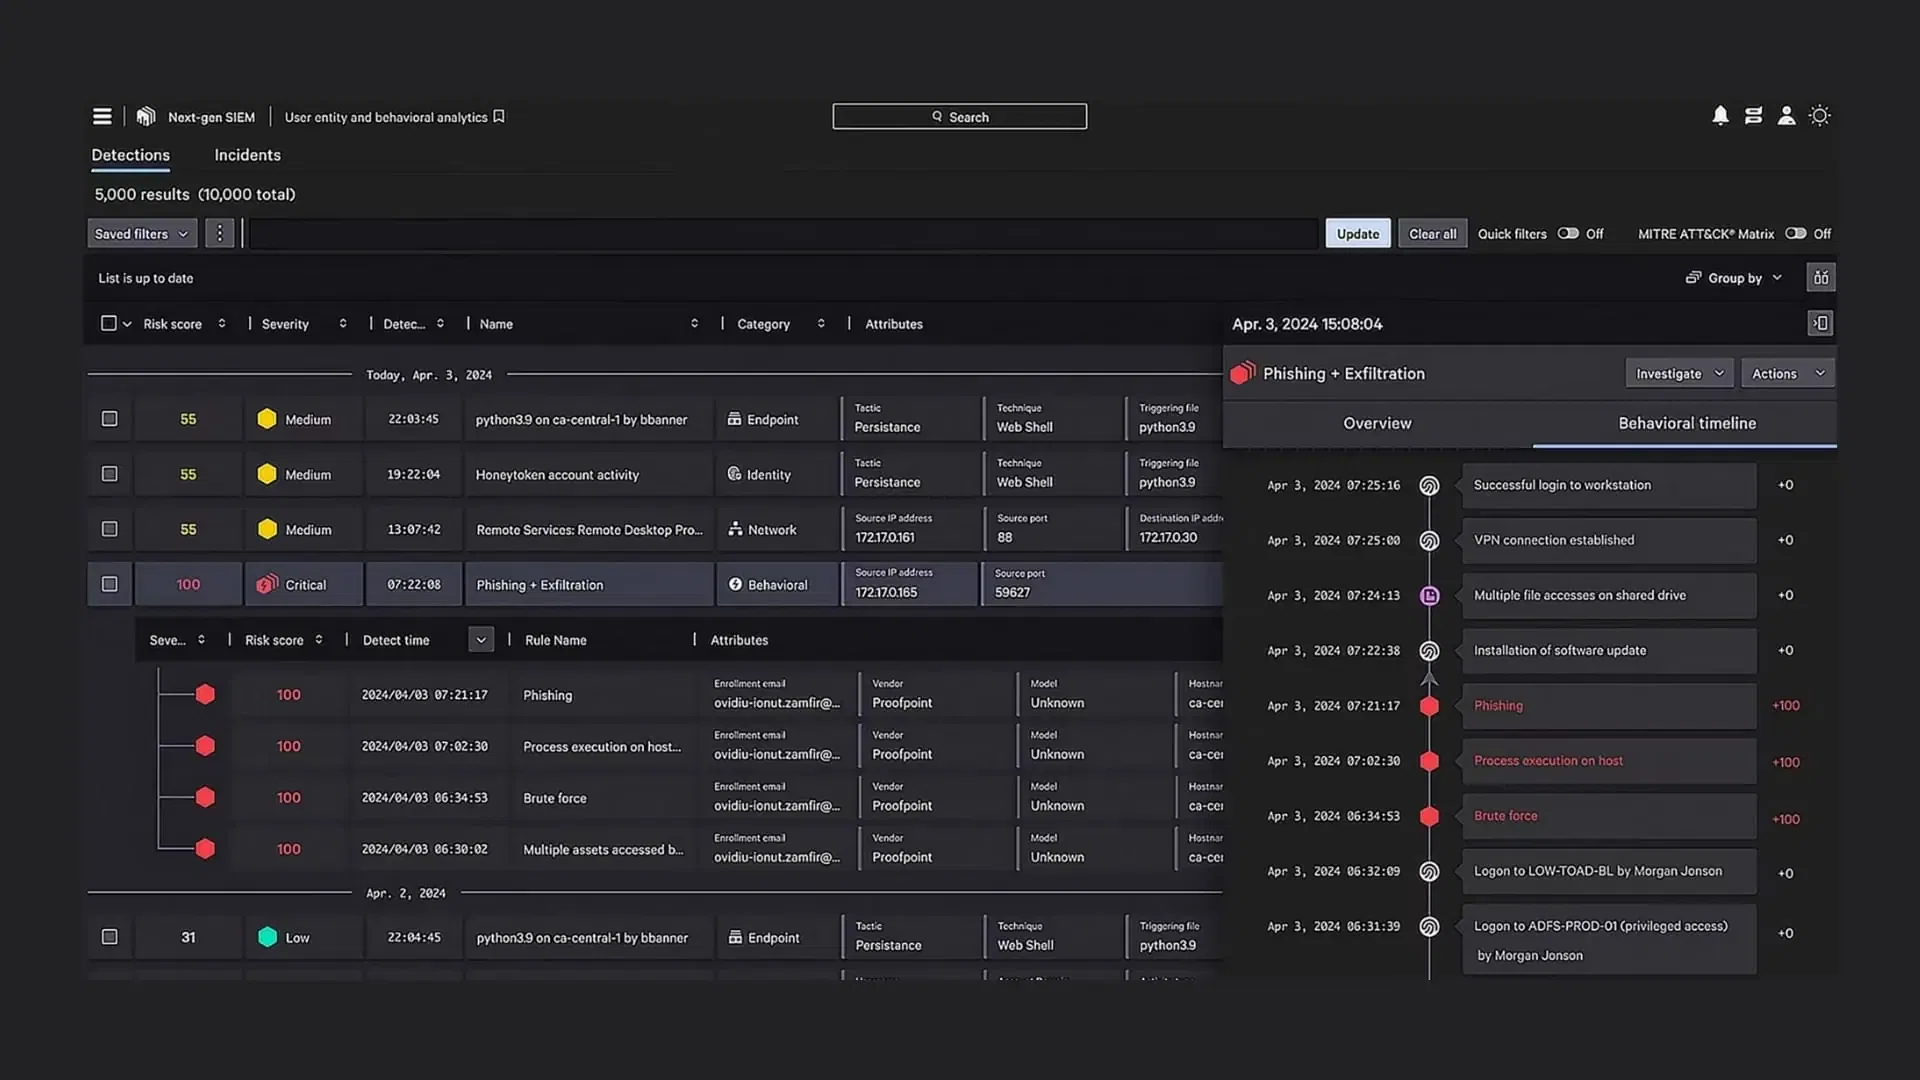
Task: Click the column settings icon near Group by
Action: click(x=1821, y=278)
